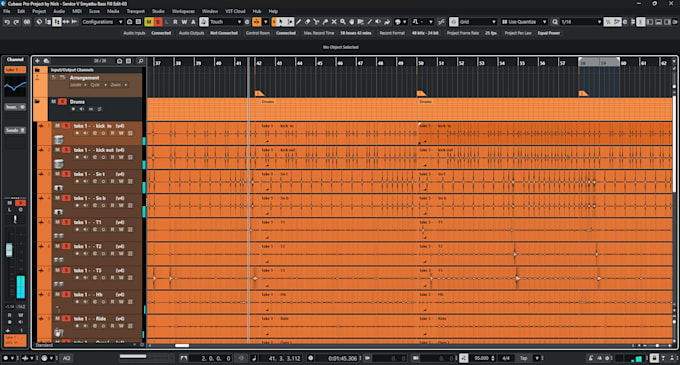Toggle global Read automation R button

(175, 22)
